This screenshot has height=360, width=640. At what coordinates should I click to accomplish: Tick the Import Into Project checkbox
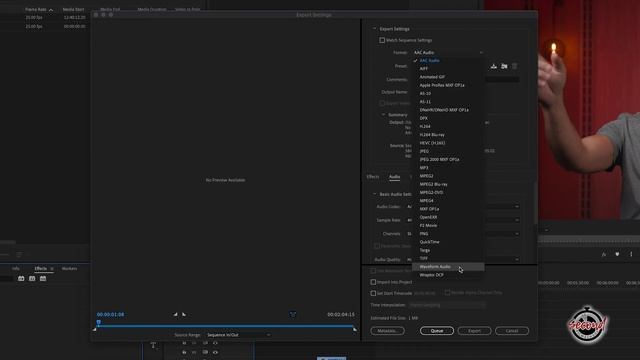373,282
